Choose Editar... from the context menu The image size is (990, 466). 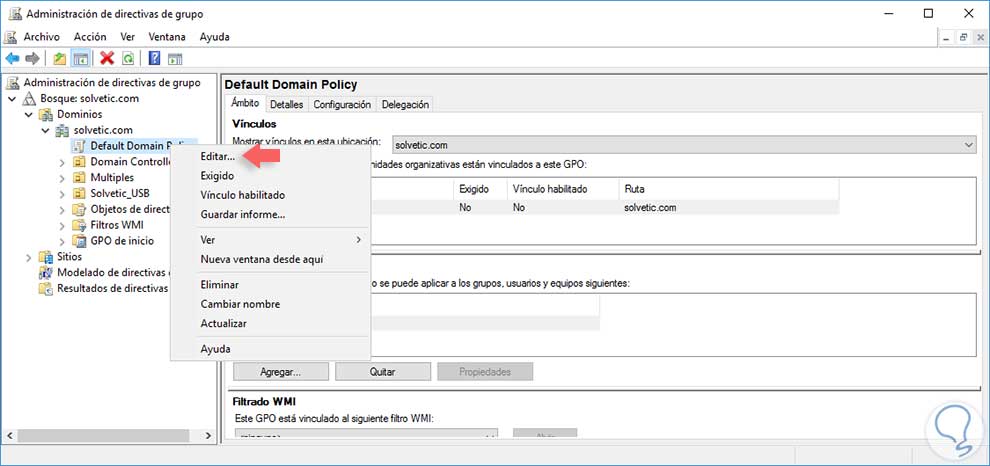click(217, 157)
